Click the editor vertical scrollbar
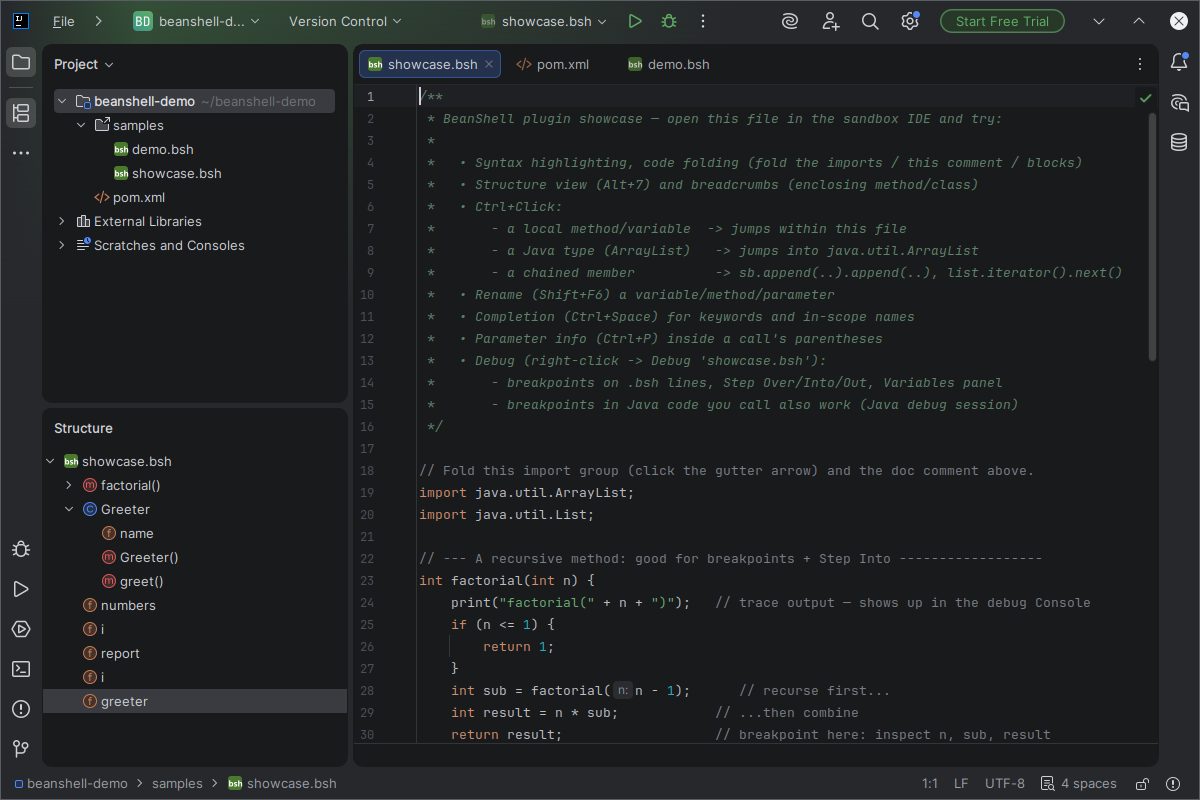The image size is (1200, 800). click(1152, 235)
